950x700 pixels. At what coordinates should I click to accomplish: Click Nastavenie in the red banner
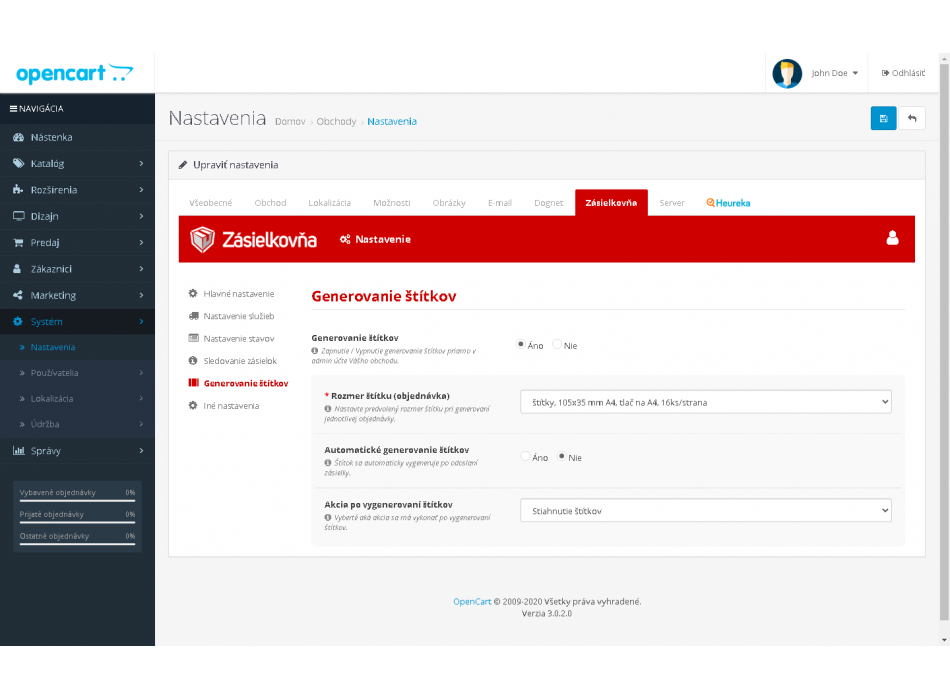point(383,239)
